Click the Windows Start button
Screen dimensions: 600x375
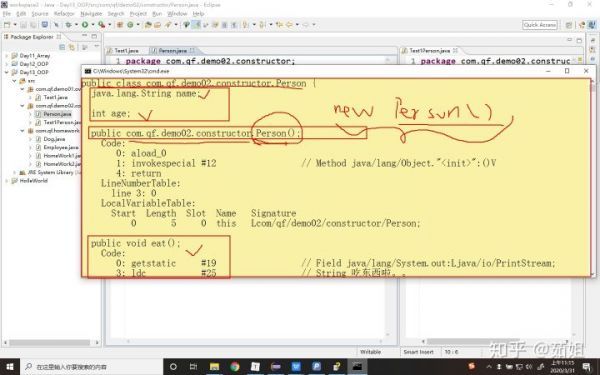point(10,367)
